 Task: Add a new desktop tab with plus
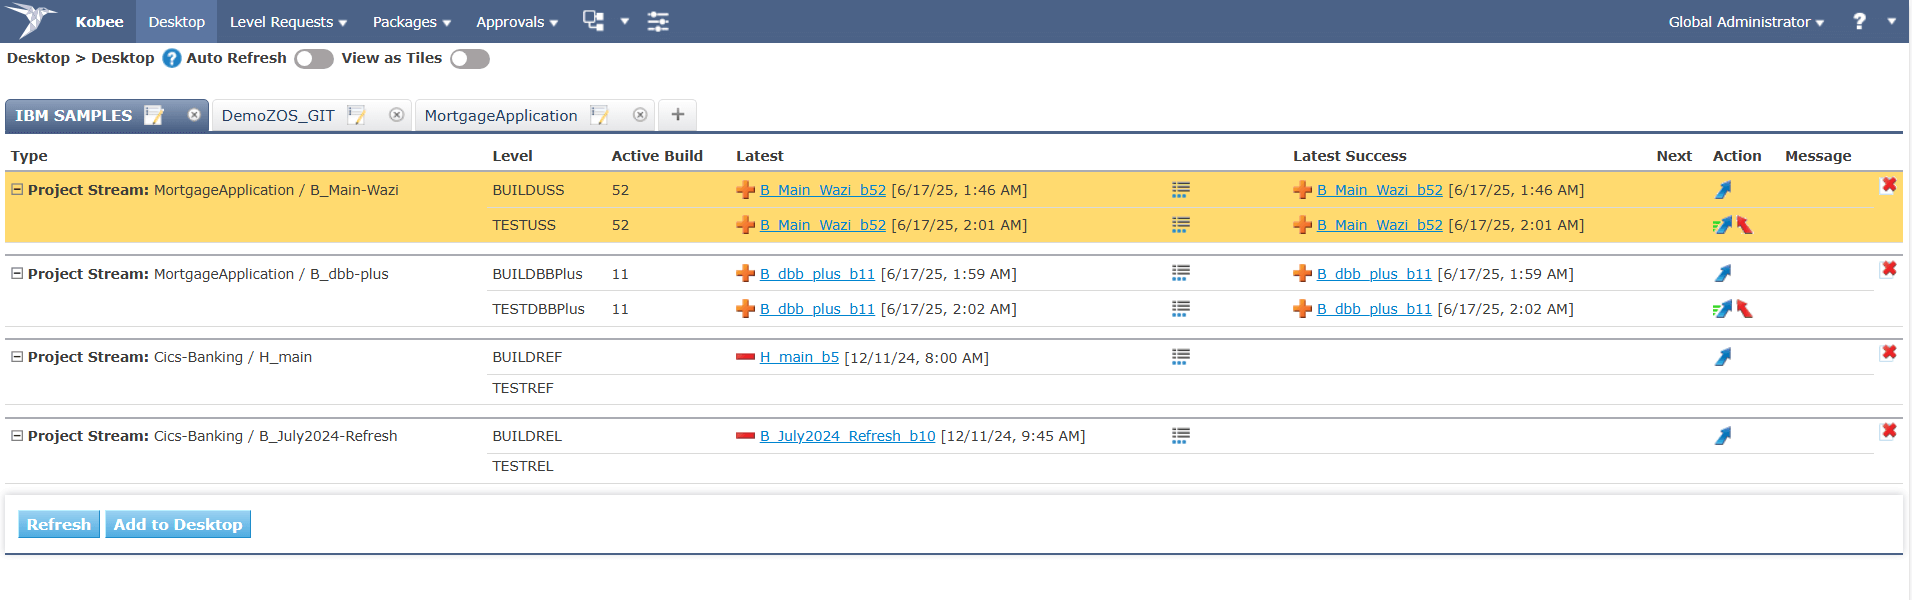point(678,115)
